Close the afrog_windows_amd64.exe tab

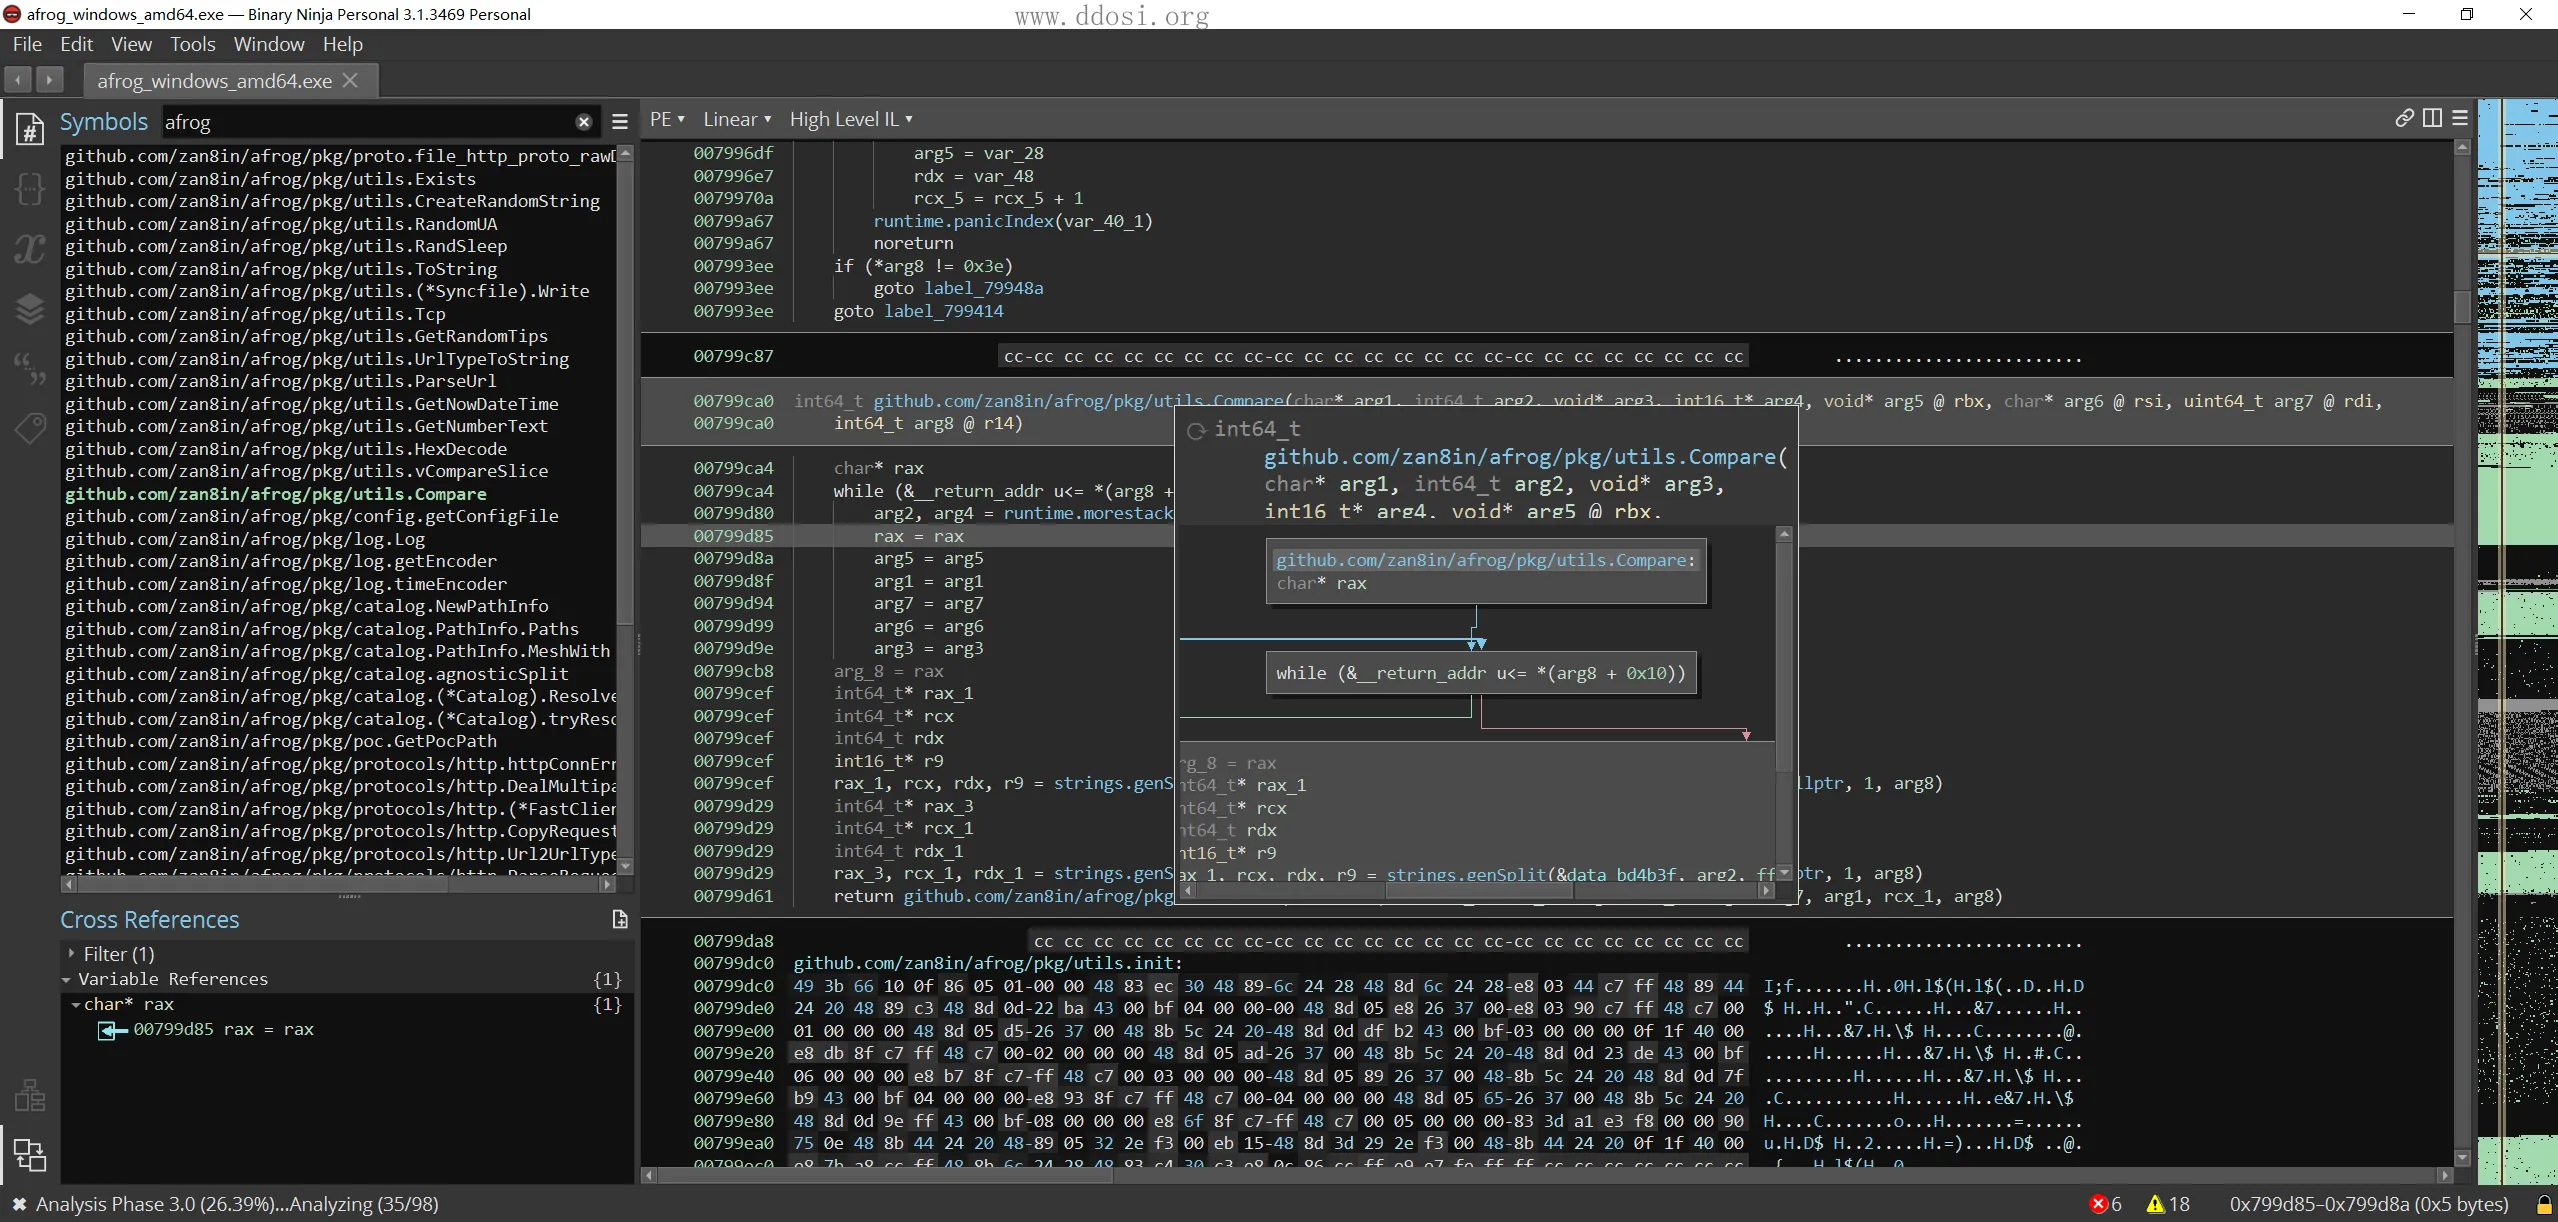click(x=350, y=80)
